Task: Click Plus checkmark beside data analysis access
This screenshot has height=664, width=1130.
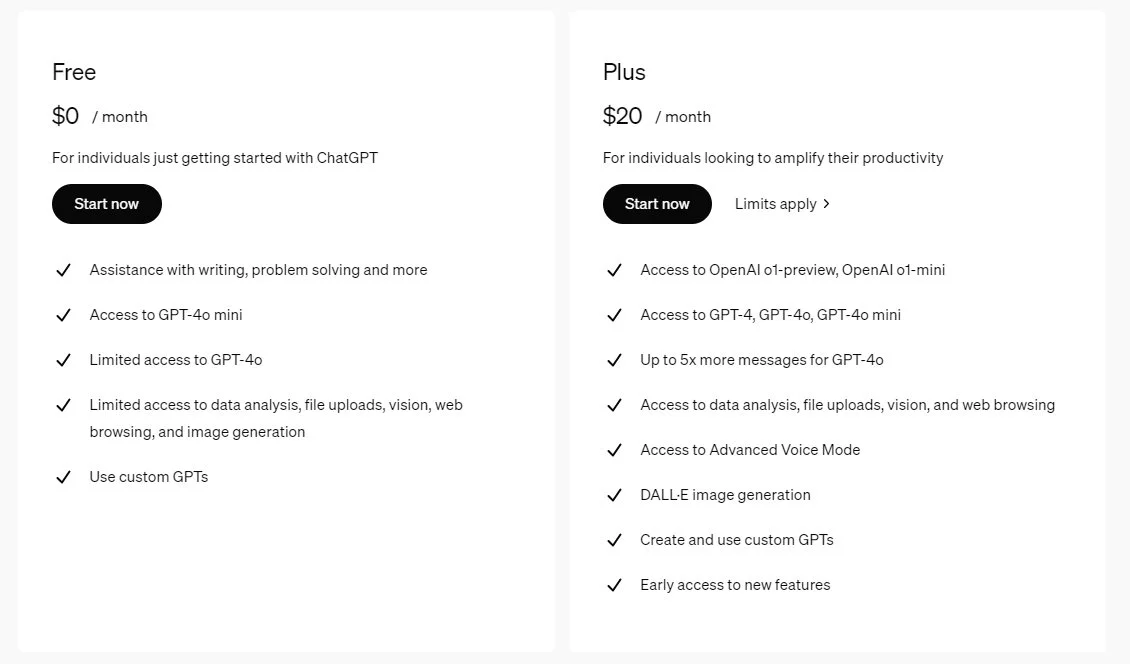Action: (614, 405)
